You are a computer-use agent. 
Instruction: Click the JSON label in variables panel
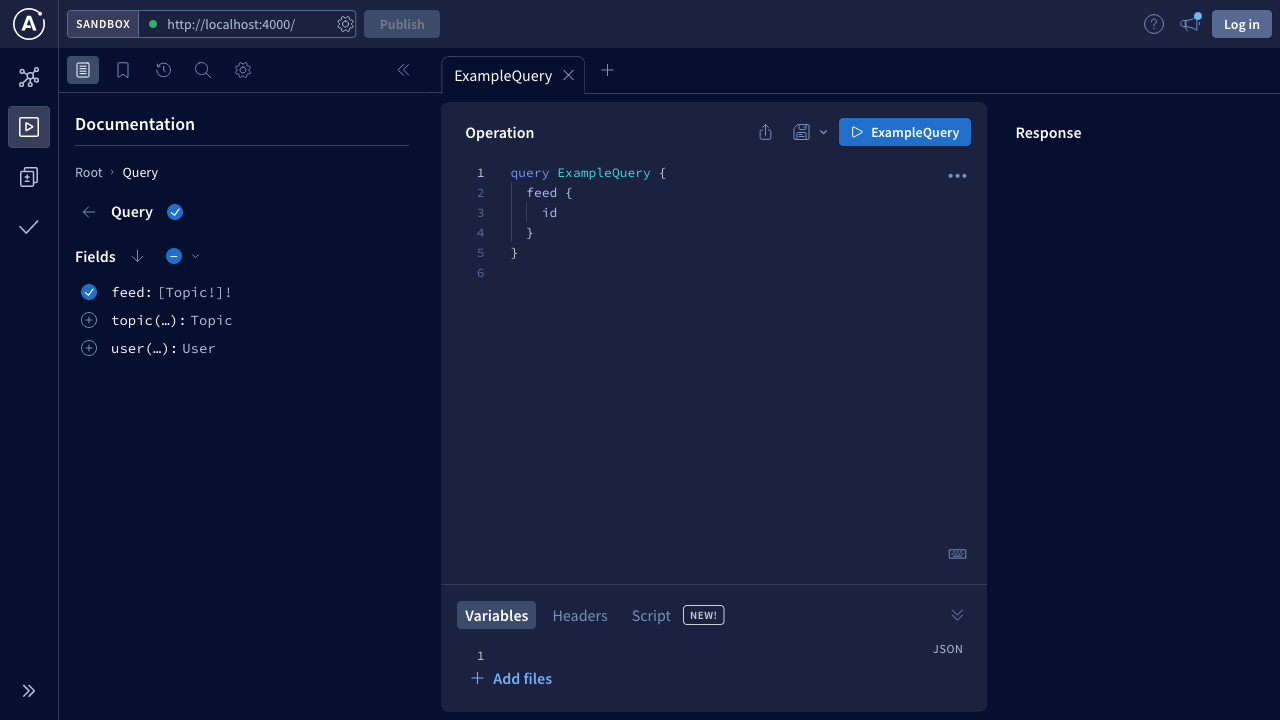pos(948,649)
